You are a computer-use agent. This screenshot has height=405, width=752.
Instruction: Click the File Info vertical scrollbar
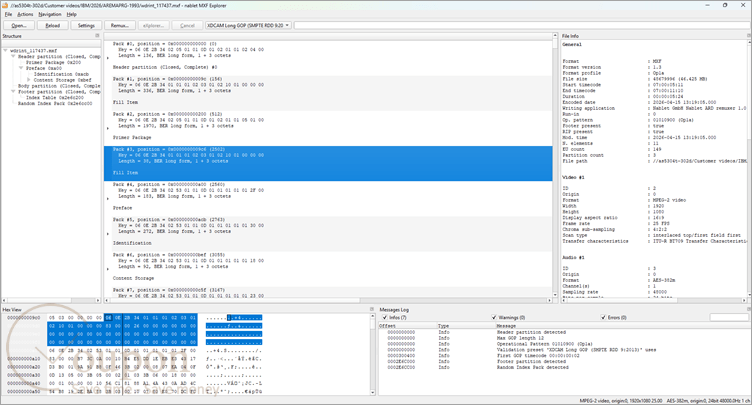pos(750,168)
